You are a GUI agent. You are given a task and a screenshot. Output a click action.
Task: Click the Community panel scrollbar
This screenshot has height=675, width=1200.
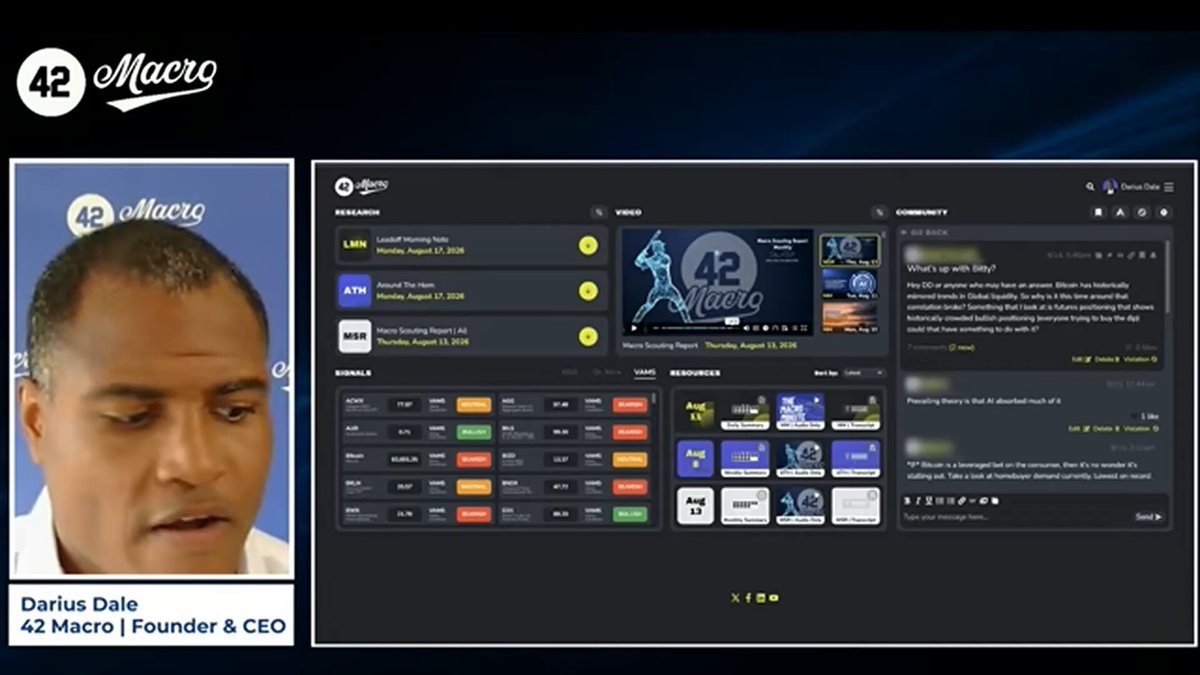tap(1167, 279)
